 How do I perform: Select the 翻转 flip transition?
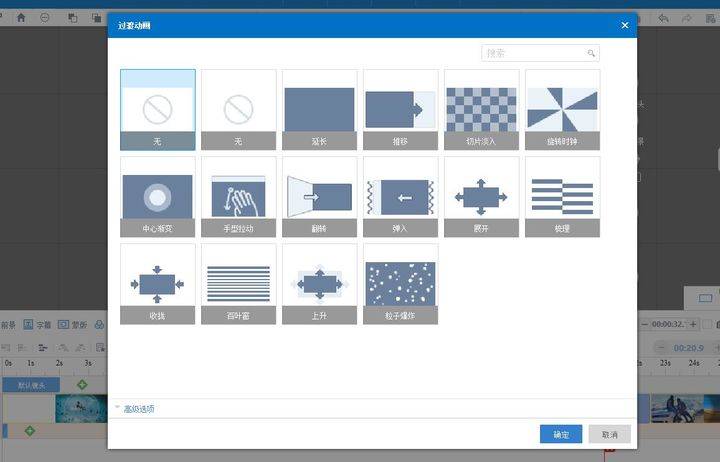[320, 197]
